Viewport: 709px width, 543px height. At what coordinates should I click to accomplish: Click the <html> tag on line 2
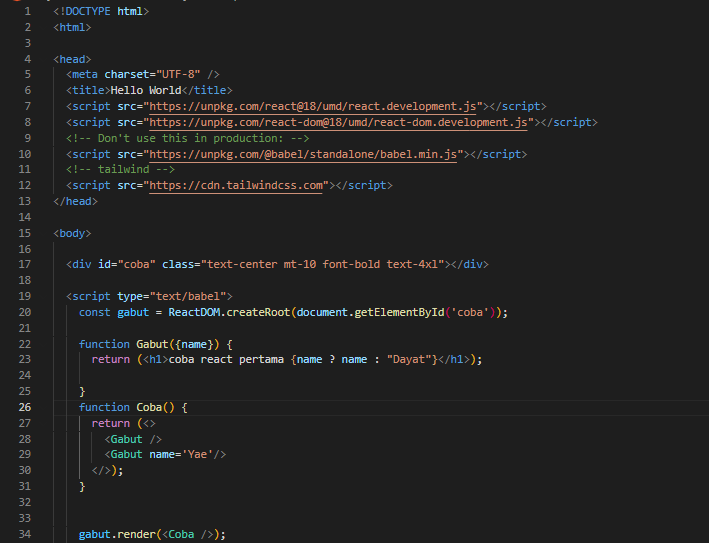coord(72,28)
